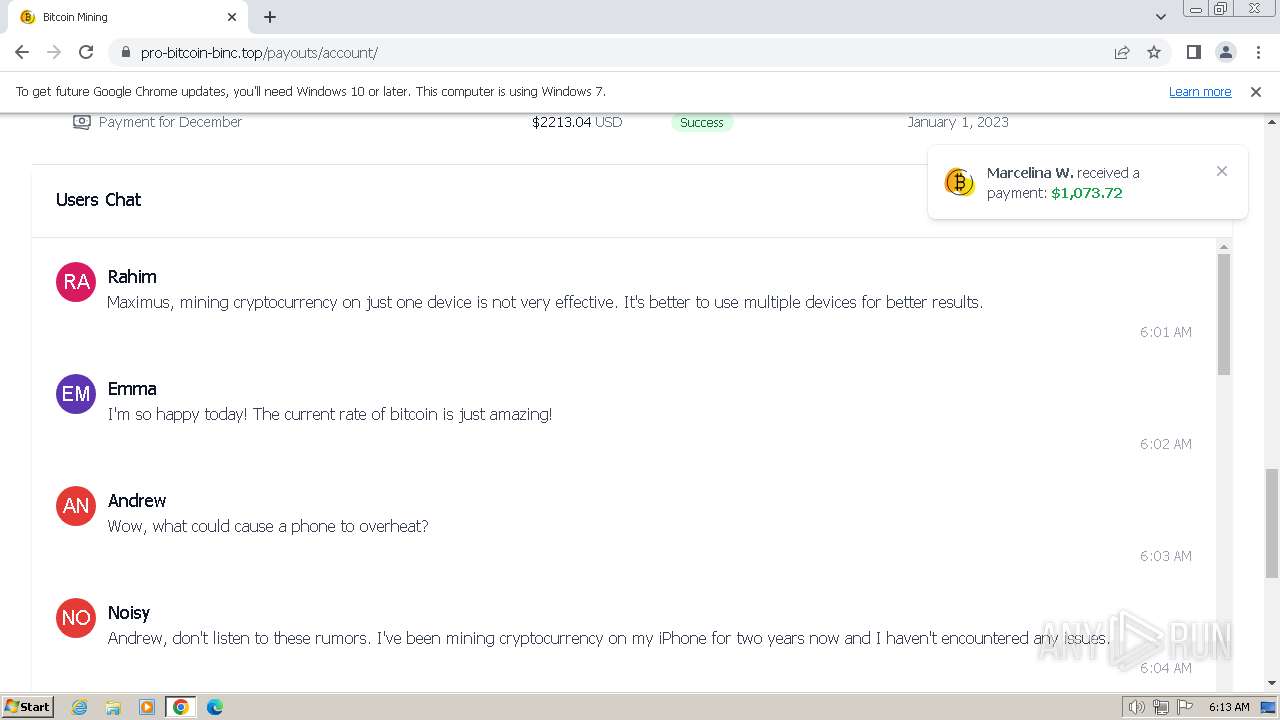The width and height of the screenshot is (1280, 720).
Task: Click the January 1, 2023 date
Action: 958,122
